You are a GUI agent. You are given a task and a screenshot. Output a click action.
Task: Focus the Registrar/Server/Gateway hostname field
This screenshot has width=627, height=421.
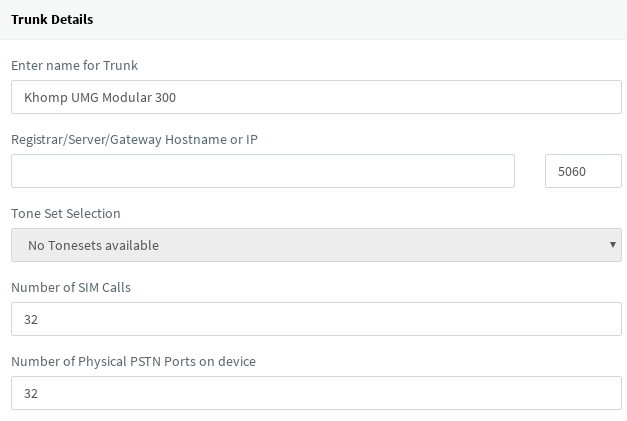[262, 171]
